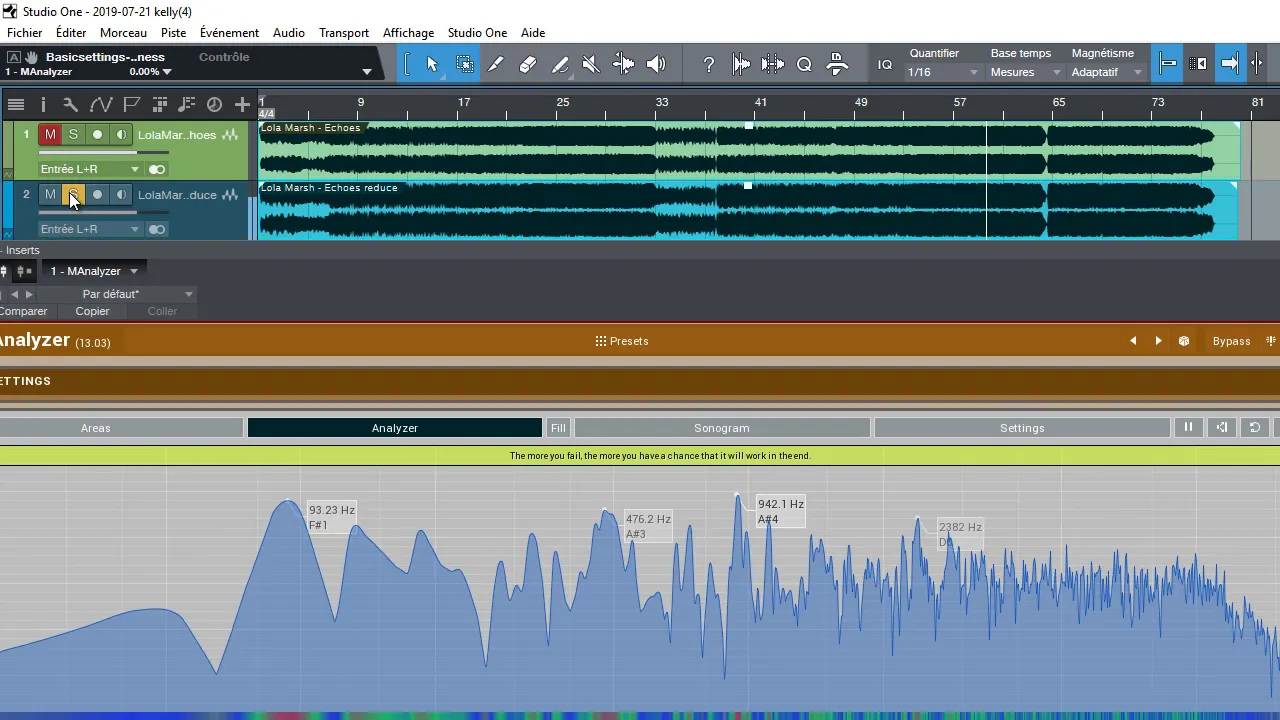
Task: Go to the previous preset with the left arrow
Action: click(x=1133, y=341)
